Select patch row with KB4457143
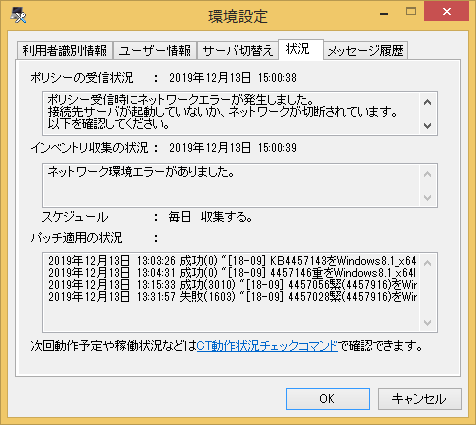This screenshot has width=476, height=425. coord(232,261)
